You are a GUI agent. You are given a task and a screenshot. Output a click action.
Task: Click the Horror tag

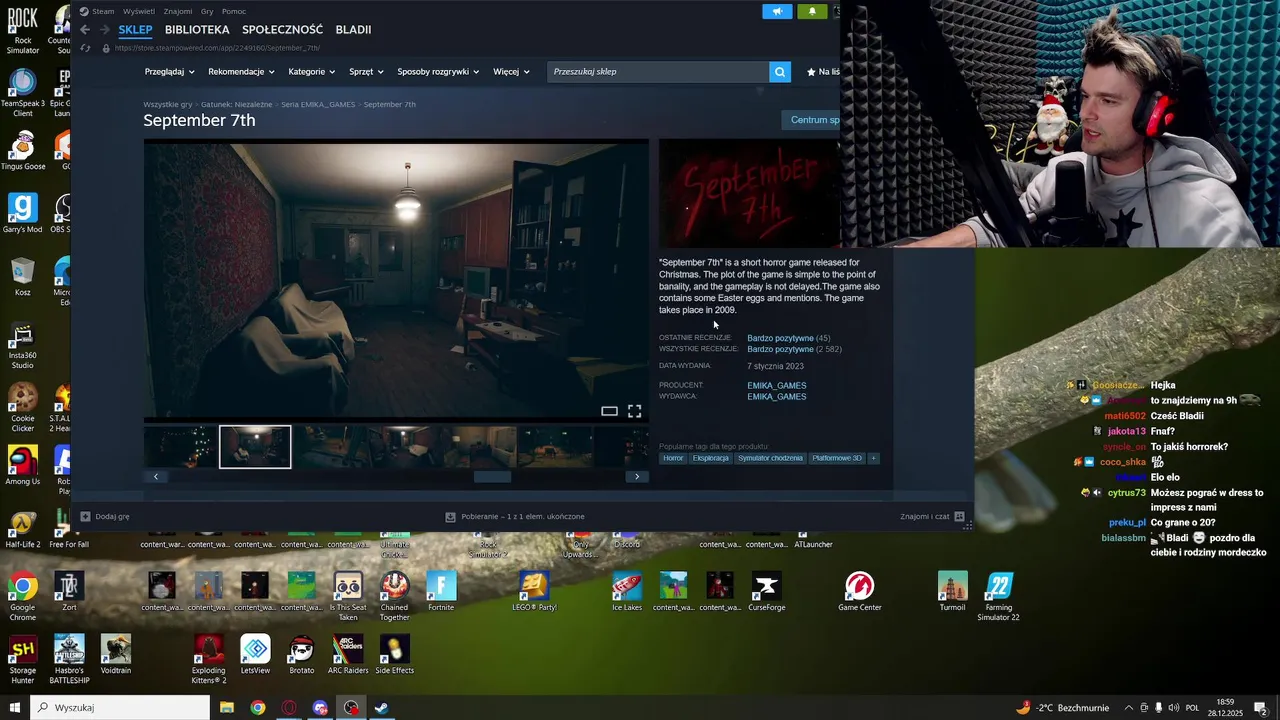click(673, 458)
